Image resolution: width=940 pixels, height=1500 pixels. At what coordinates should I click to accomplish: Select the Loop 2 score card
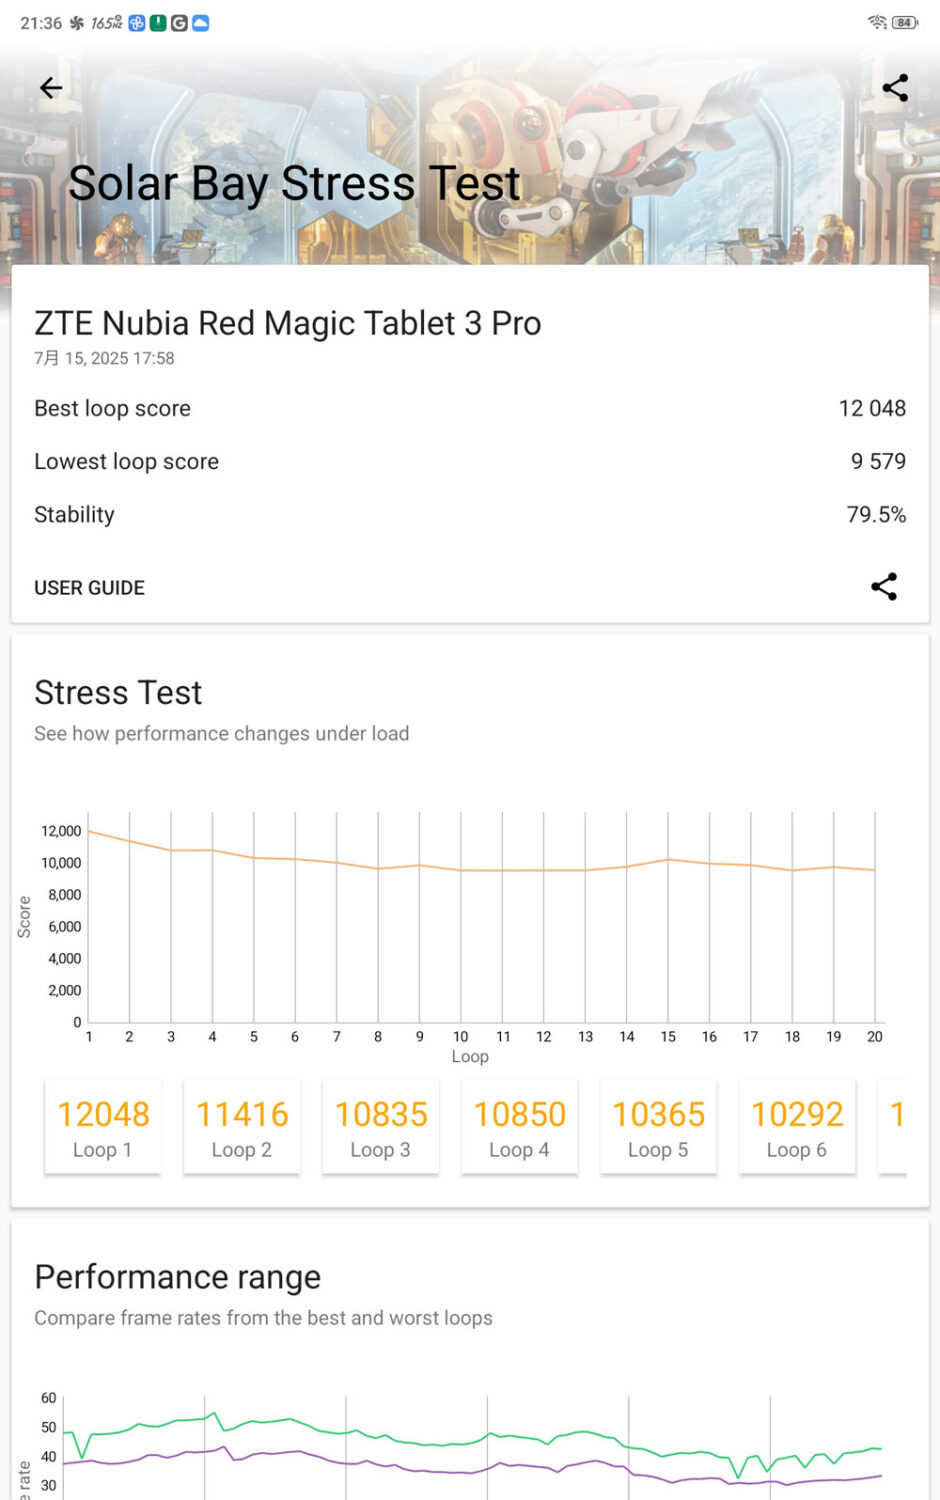tap(242, 1127)
